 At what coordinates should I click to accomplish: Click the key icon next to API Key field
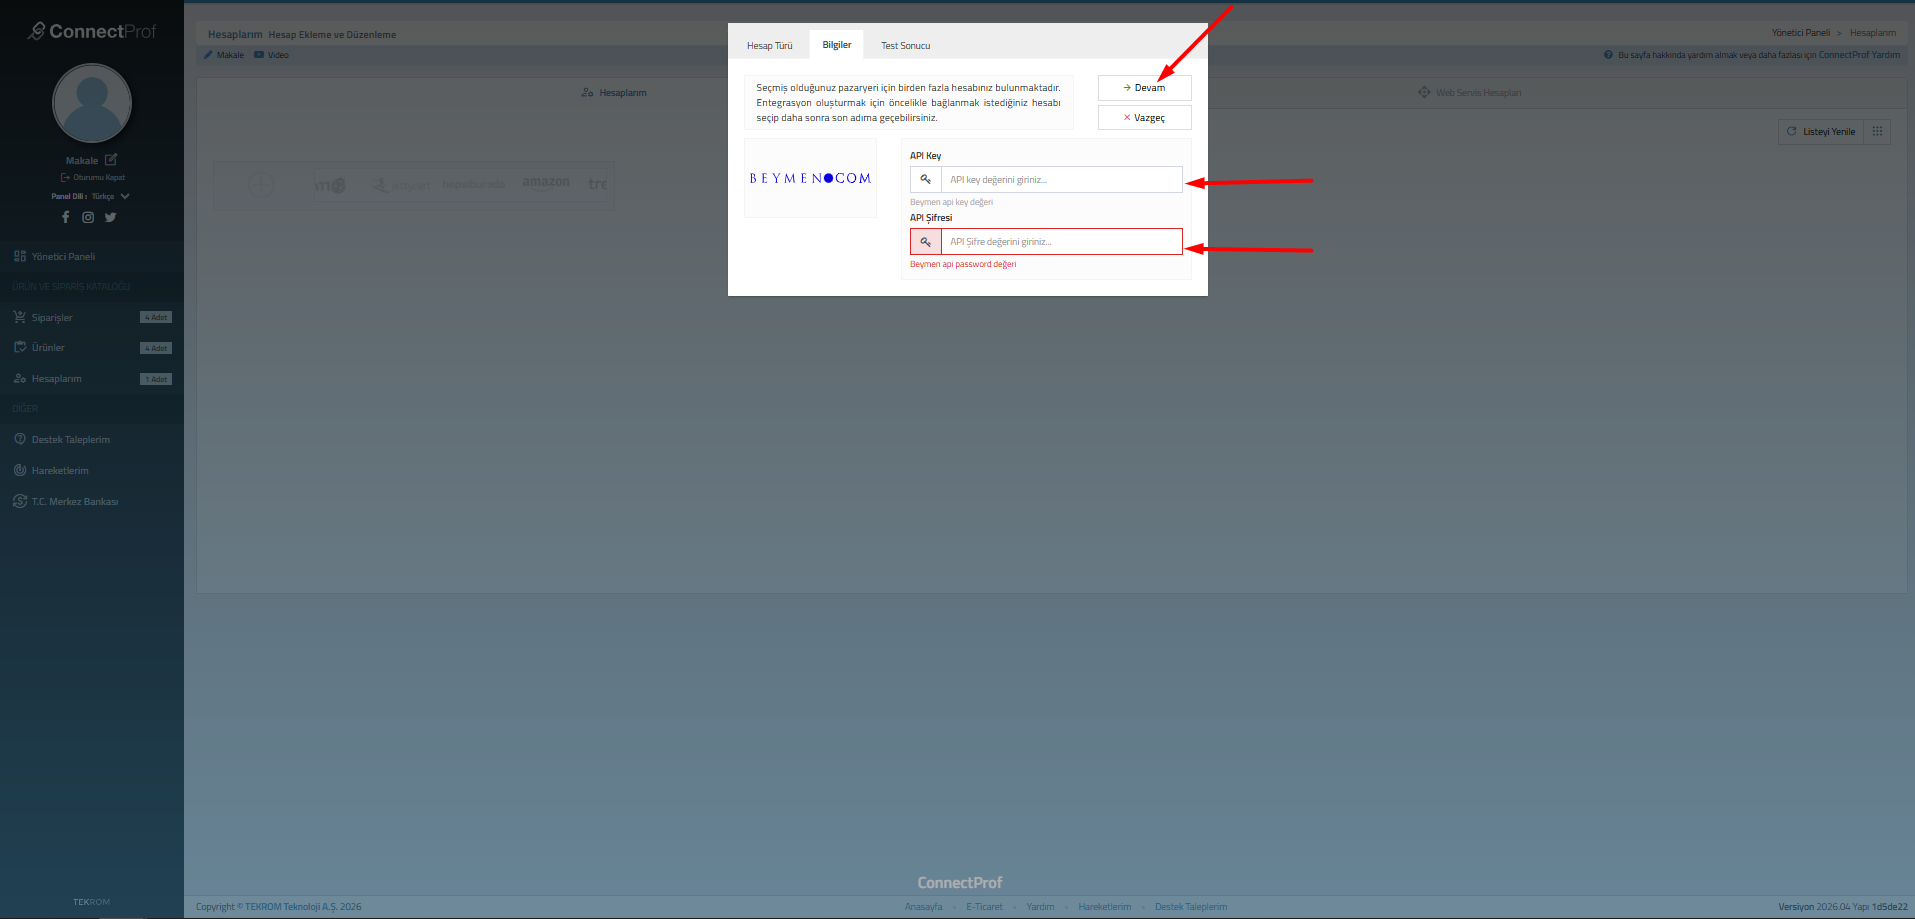click(x=925, y=180)
